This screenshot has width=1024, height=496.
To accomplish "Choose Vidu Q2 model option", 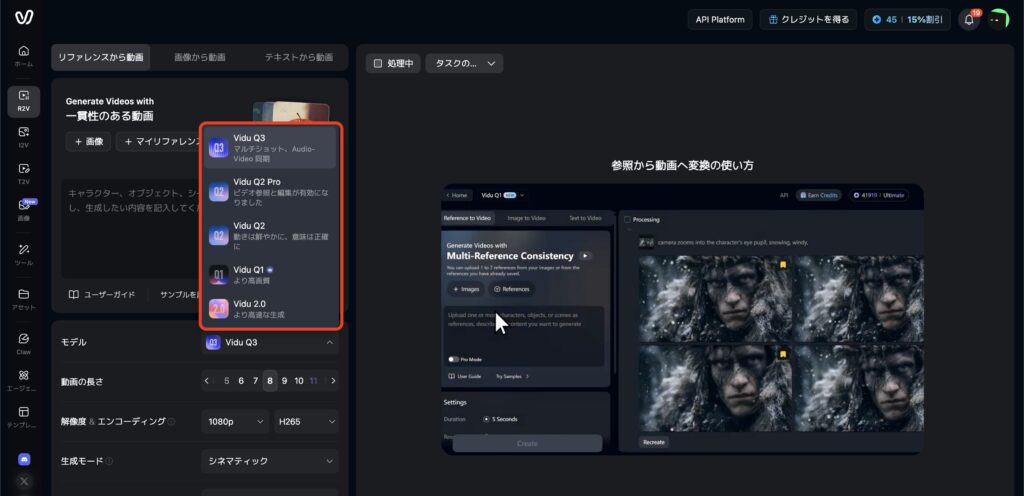I will (x=270, y=236).
